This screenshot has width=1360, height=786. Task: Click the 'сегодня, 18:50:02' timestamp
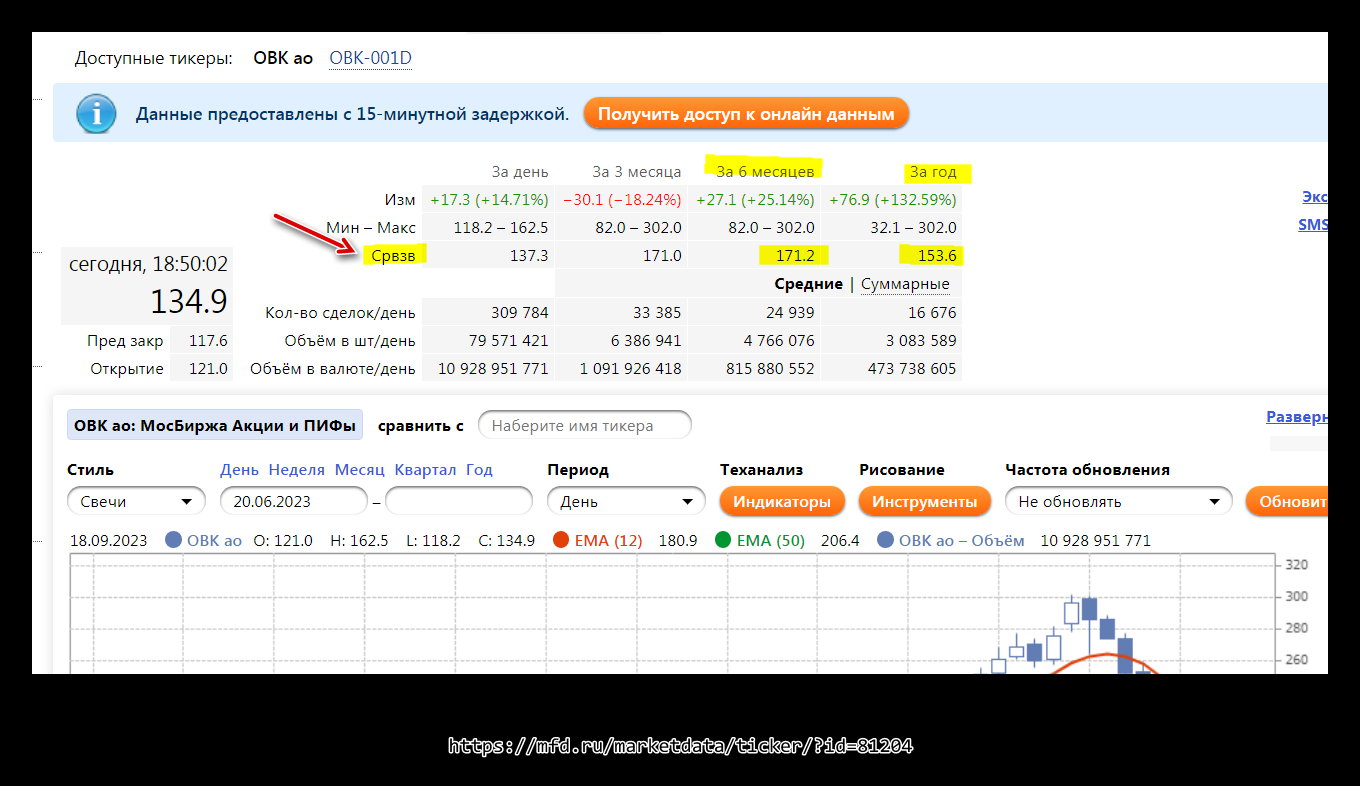click(148, 265)
